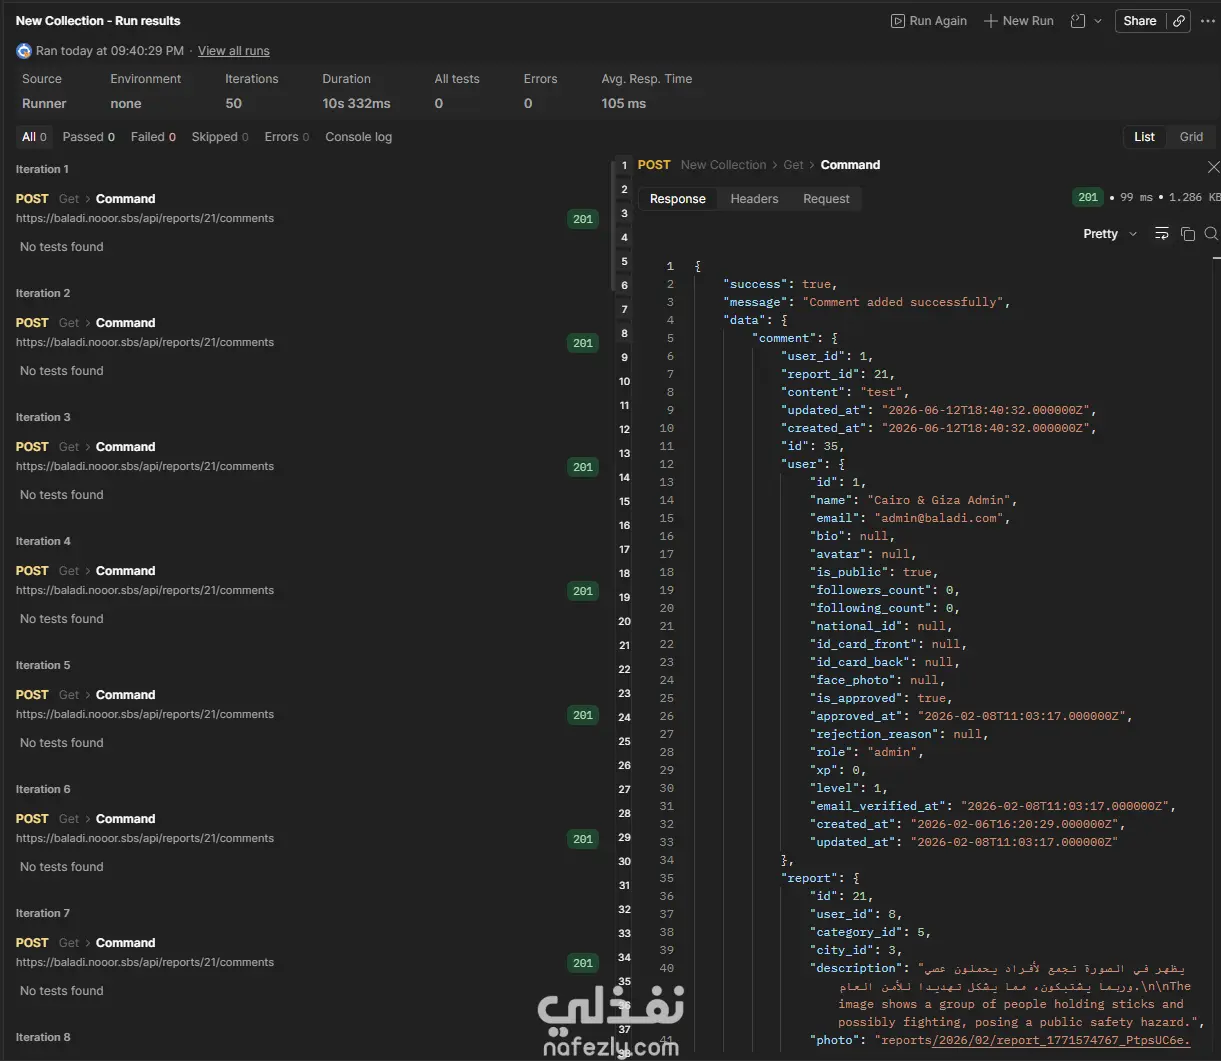The width and height of the screenshot is (1221, 1061).
Task: Click the Share button
Action: coord(1140,21)
